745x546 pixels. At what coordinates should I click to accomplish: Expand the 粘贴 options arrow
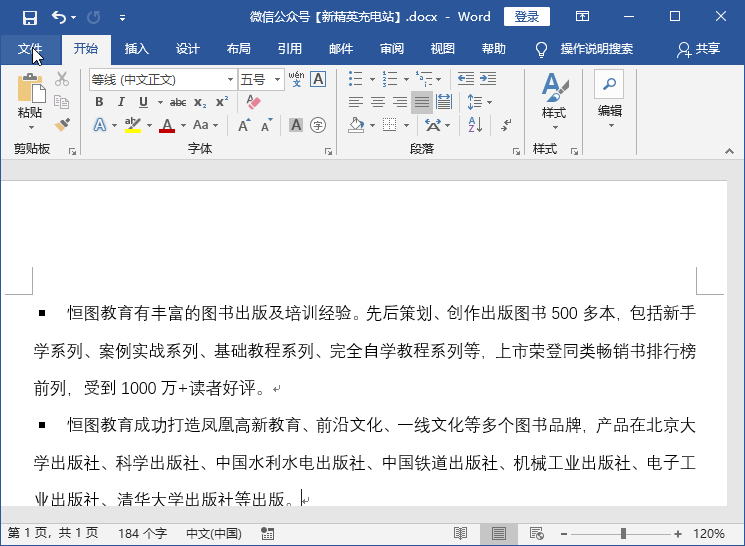pos(31,127)
